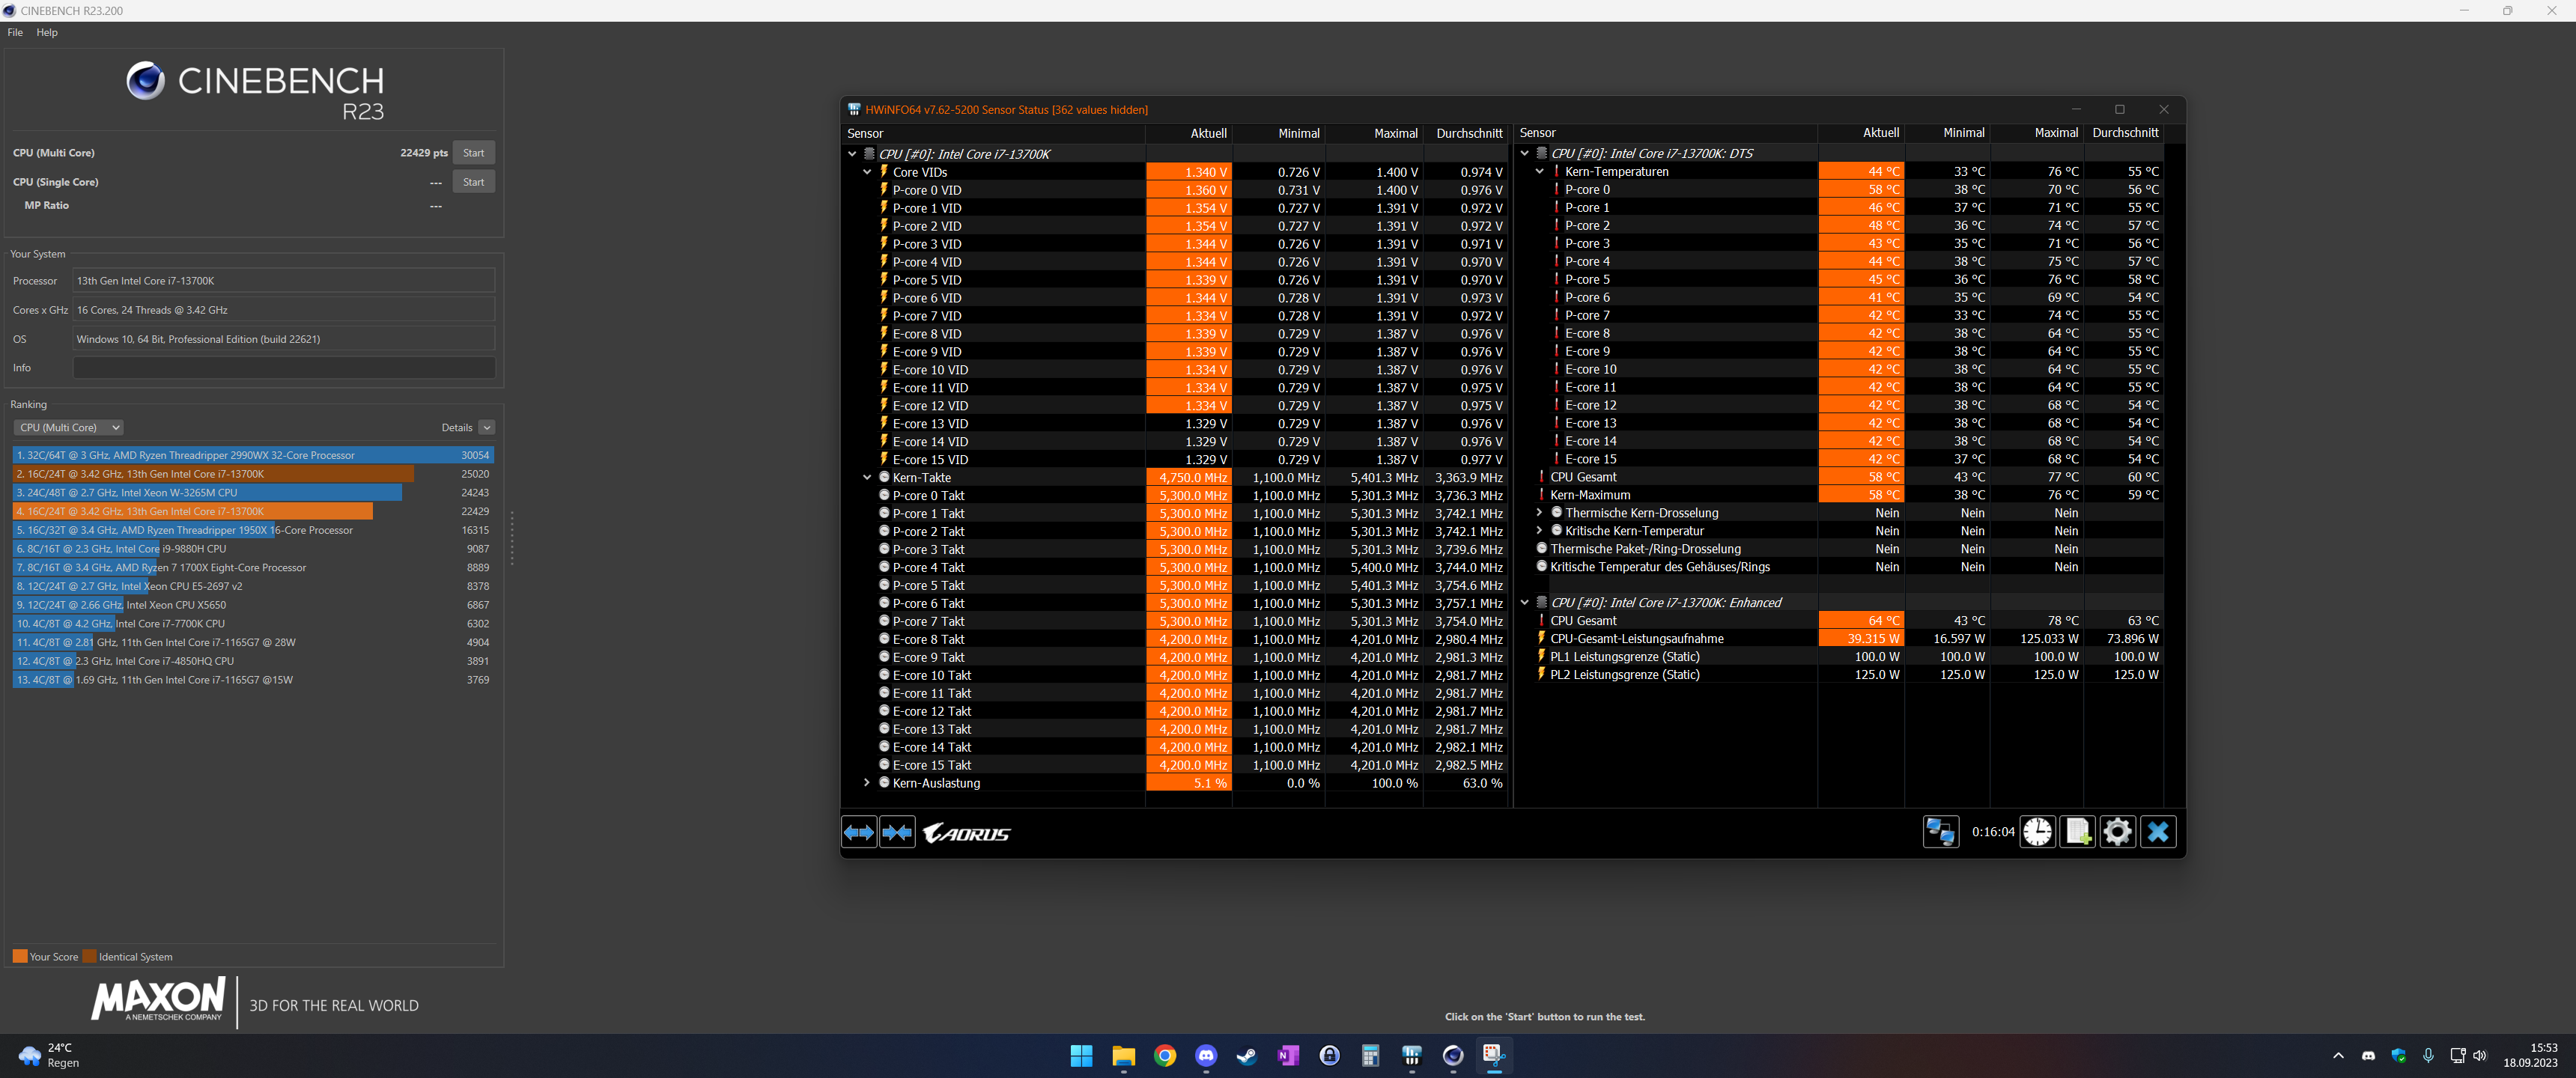
Task: Collapse the Core VIDs tree group
Action: point(867,172)
